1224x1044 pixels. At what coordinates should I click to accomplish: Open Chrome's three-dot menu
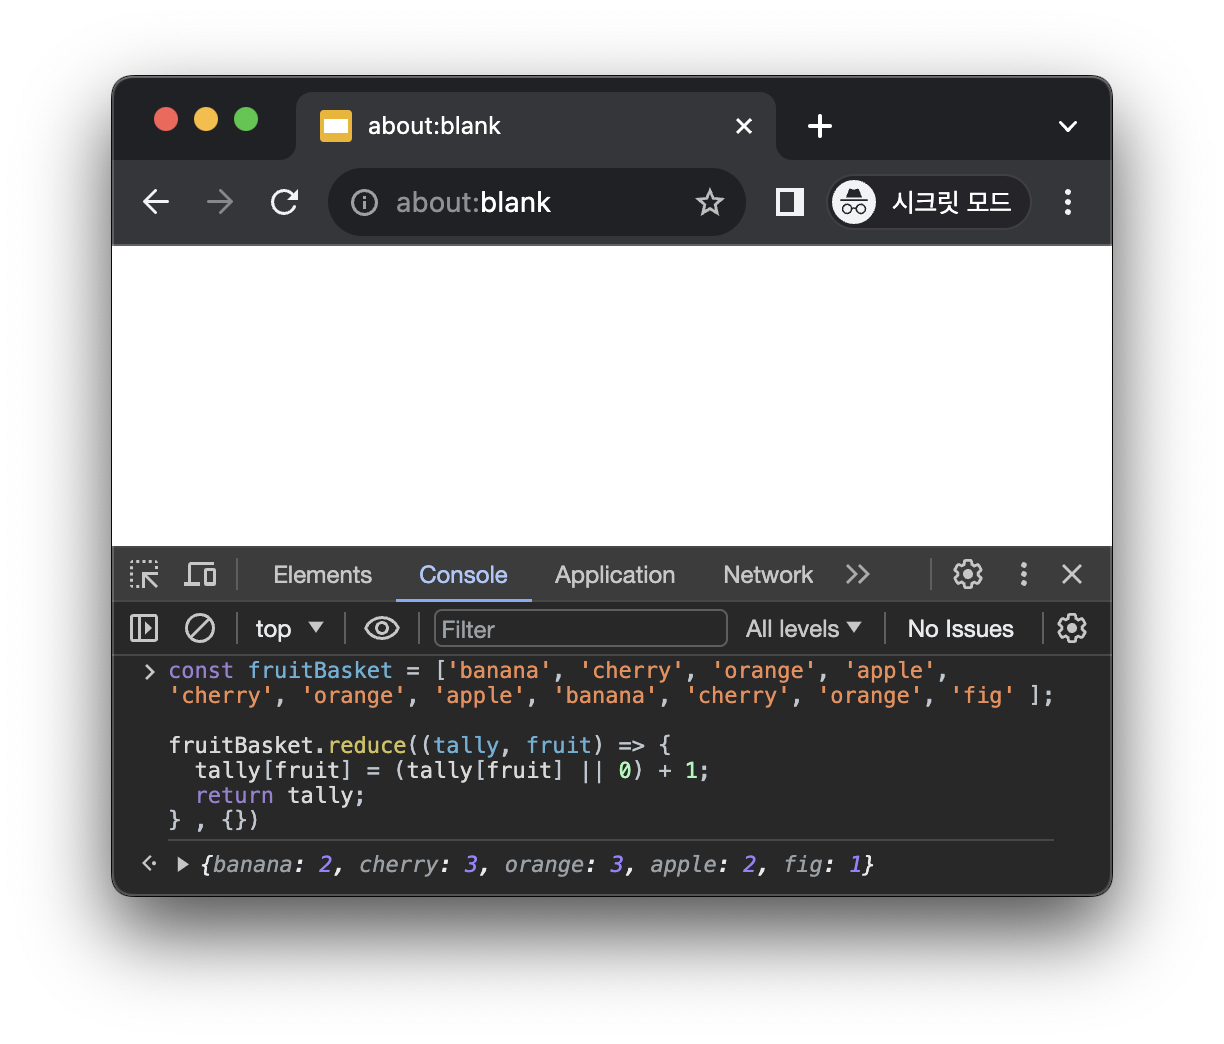(x=1068, y=202)
